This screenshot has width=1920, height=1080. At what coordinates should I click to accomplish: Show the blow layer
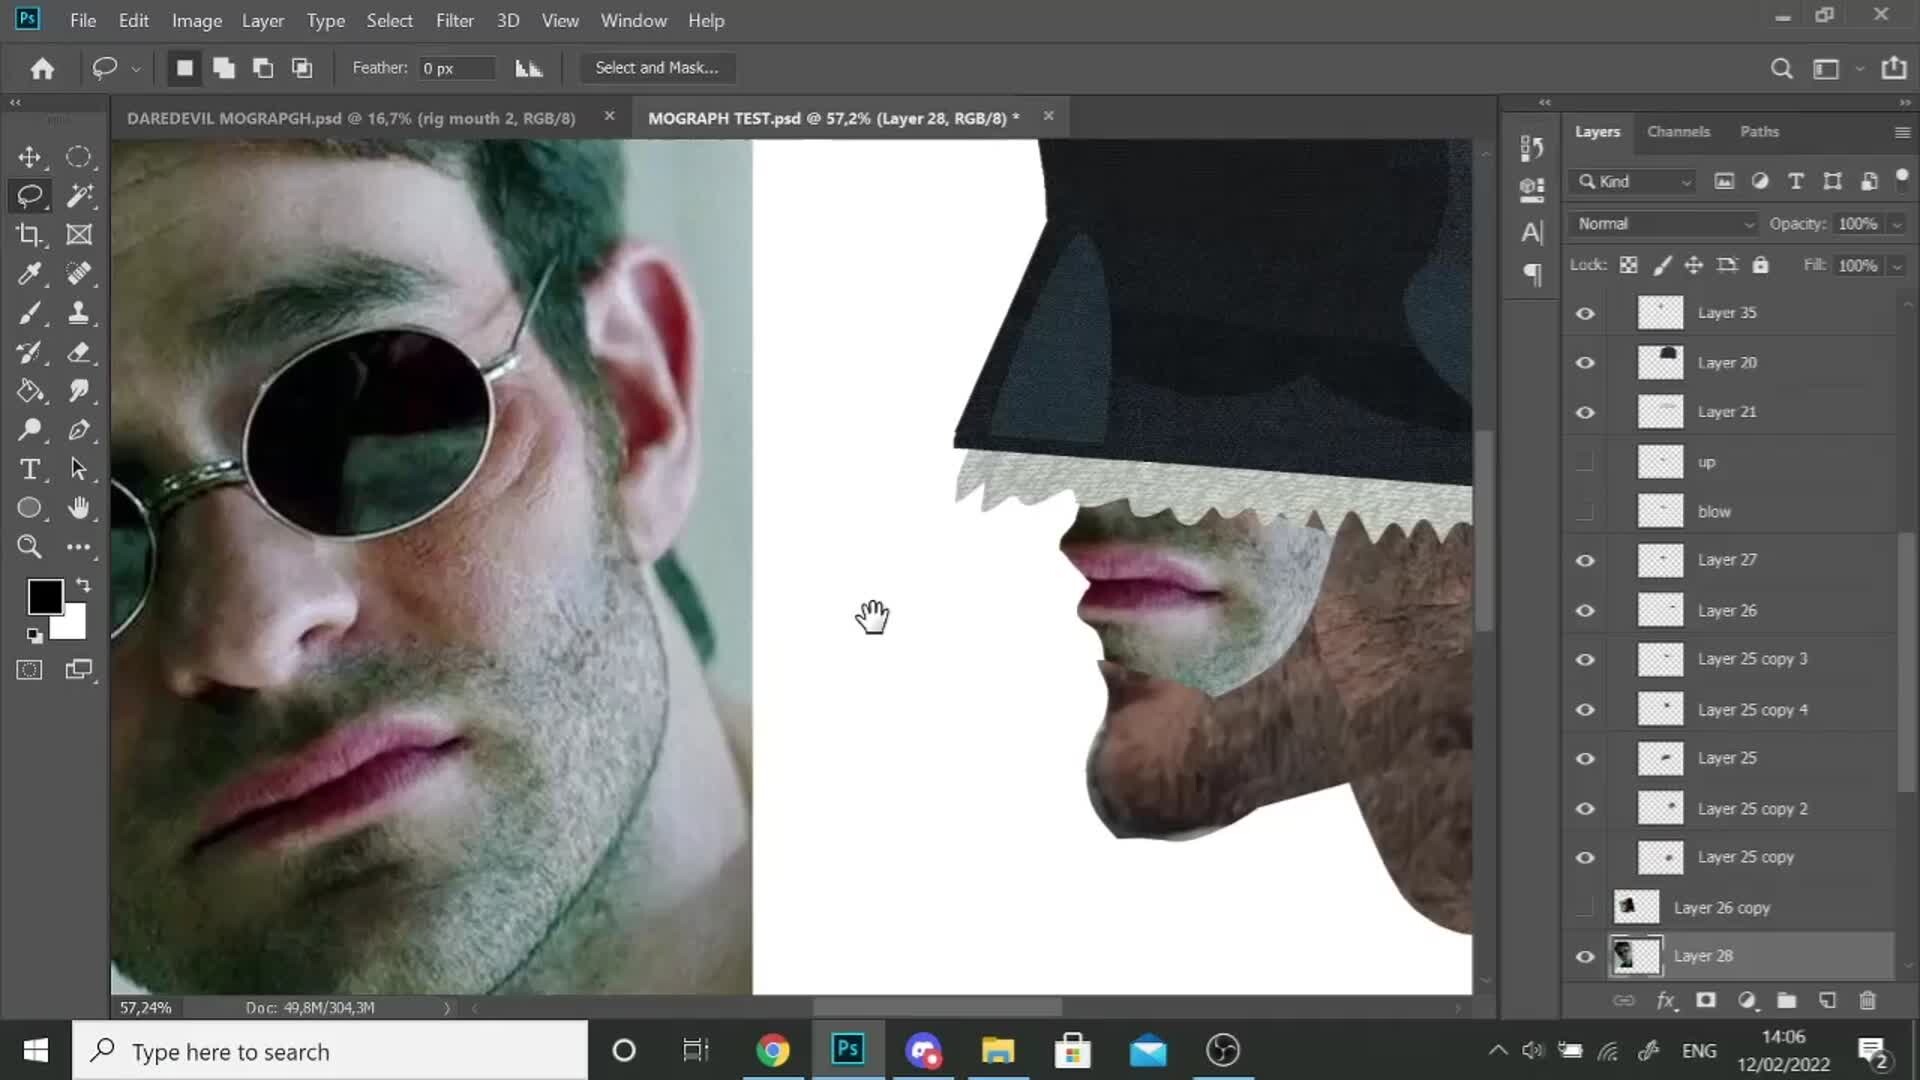click(1585, 511)
